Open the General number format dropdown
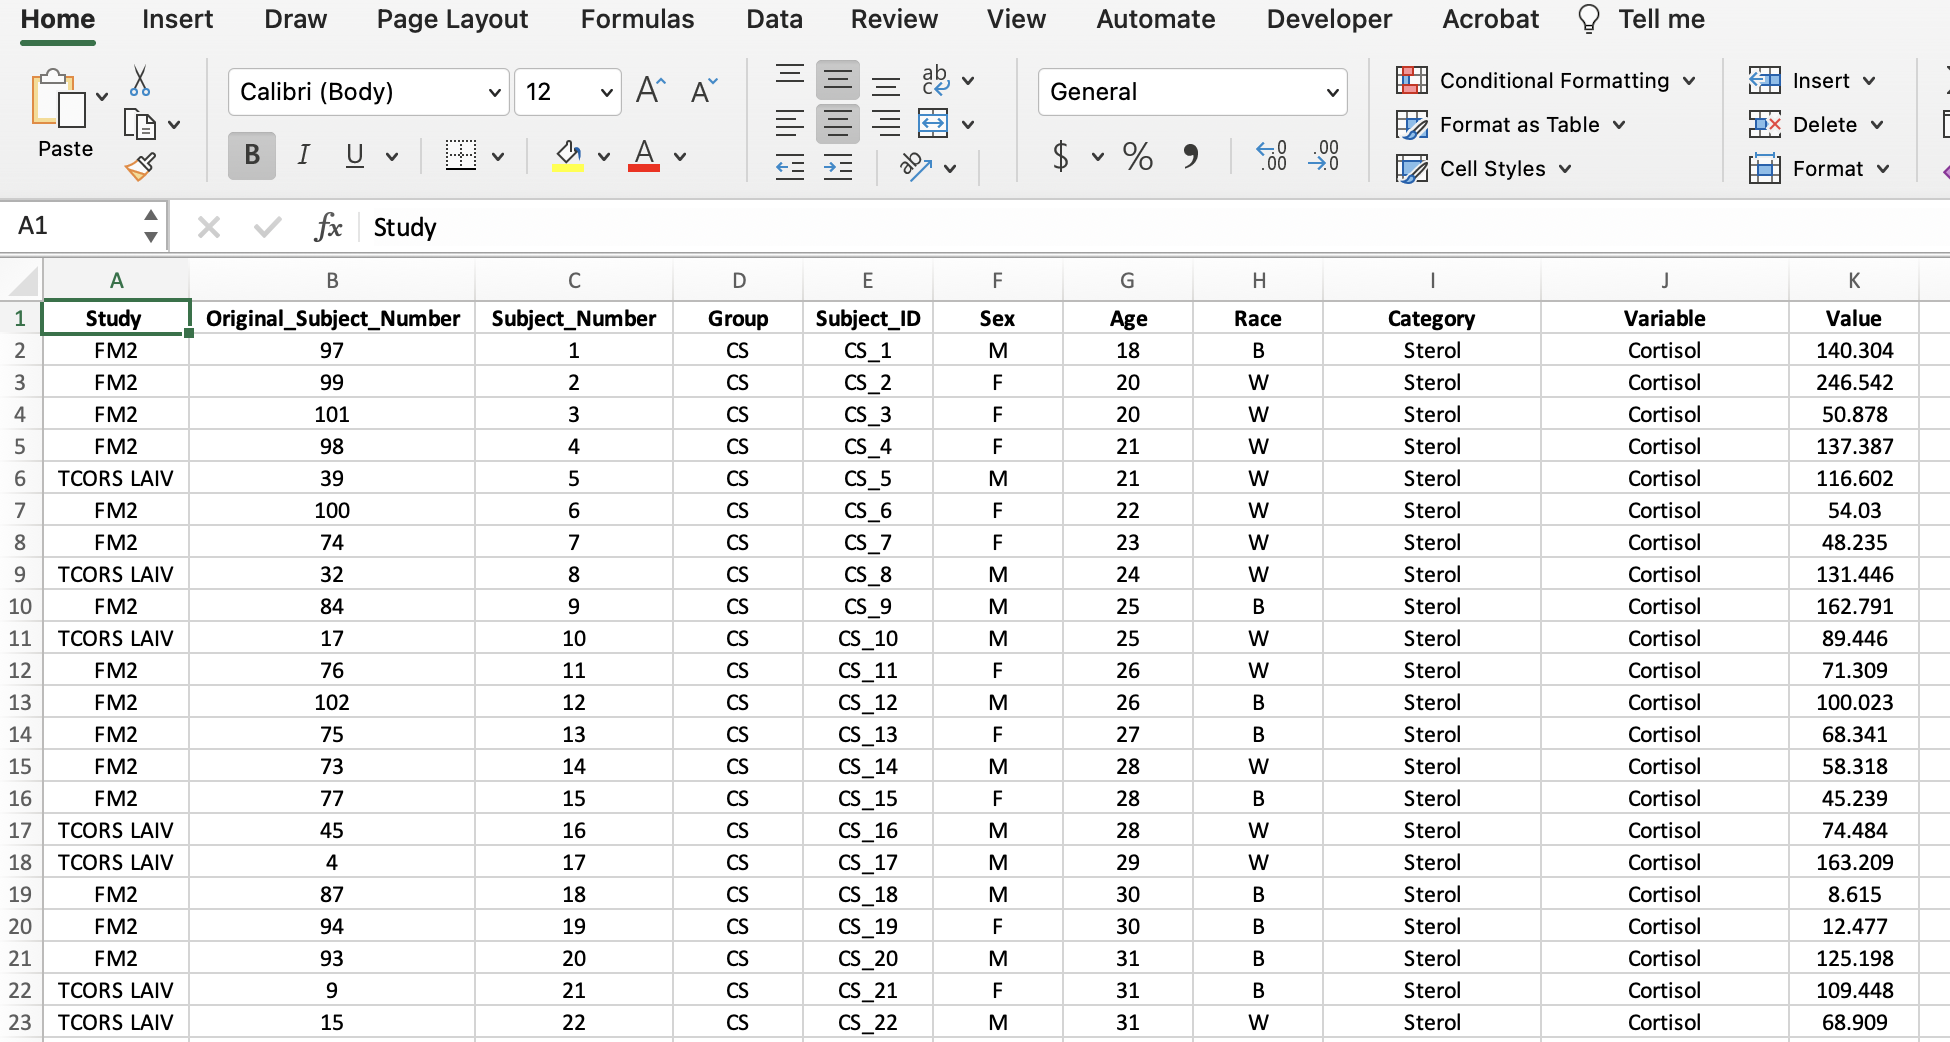Screen dimensions: 1950x1042 click(1332, 93)
